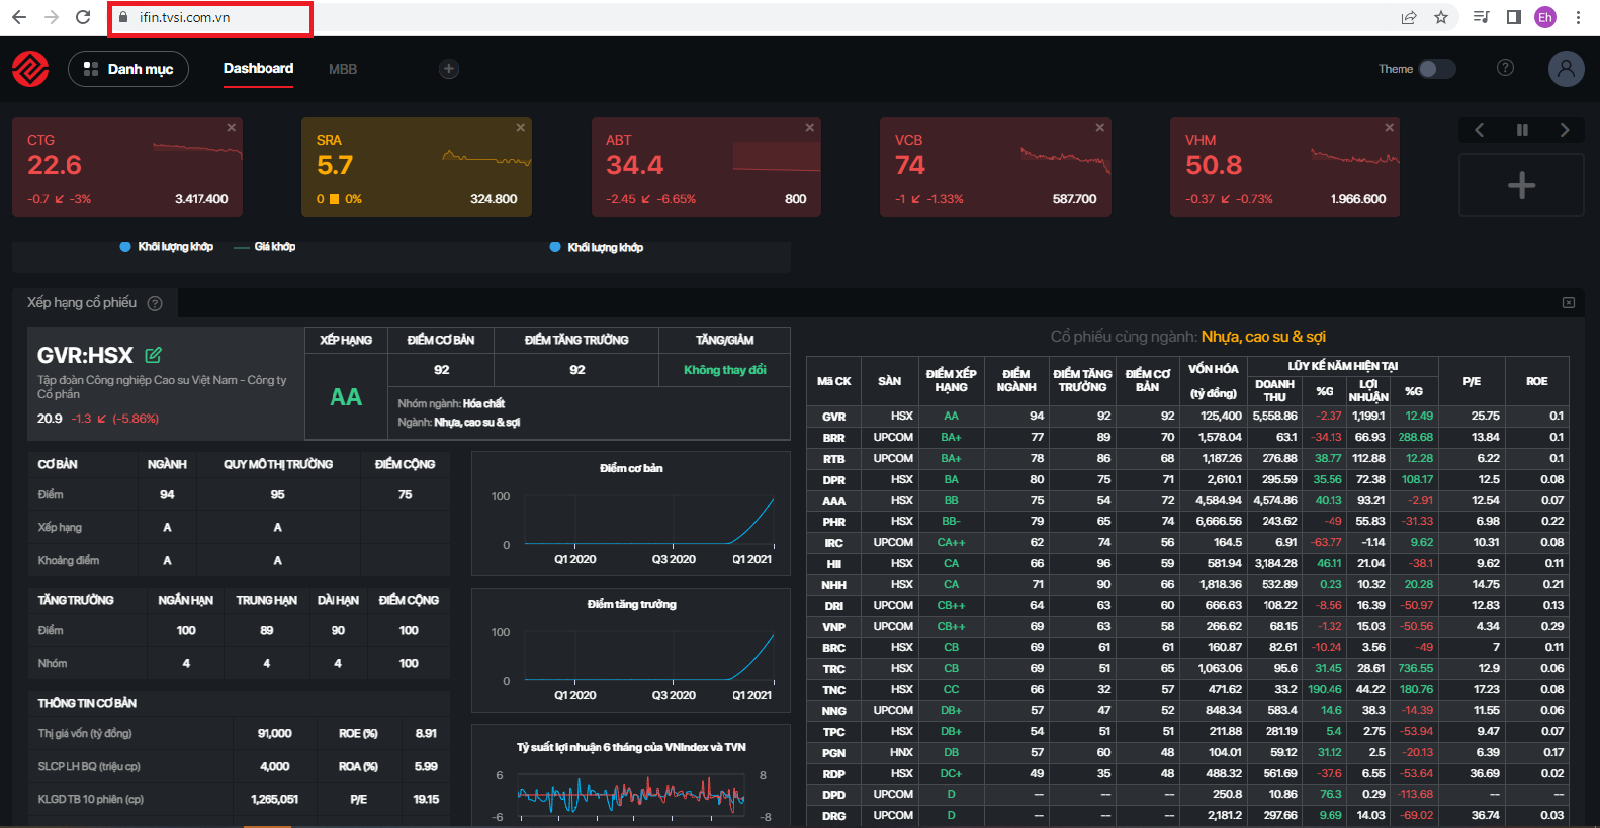The image size is (1600, 828).
Task: Show info for Xếp hạng cổ phiếu
Action: click(155, 303)
